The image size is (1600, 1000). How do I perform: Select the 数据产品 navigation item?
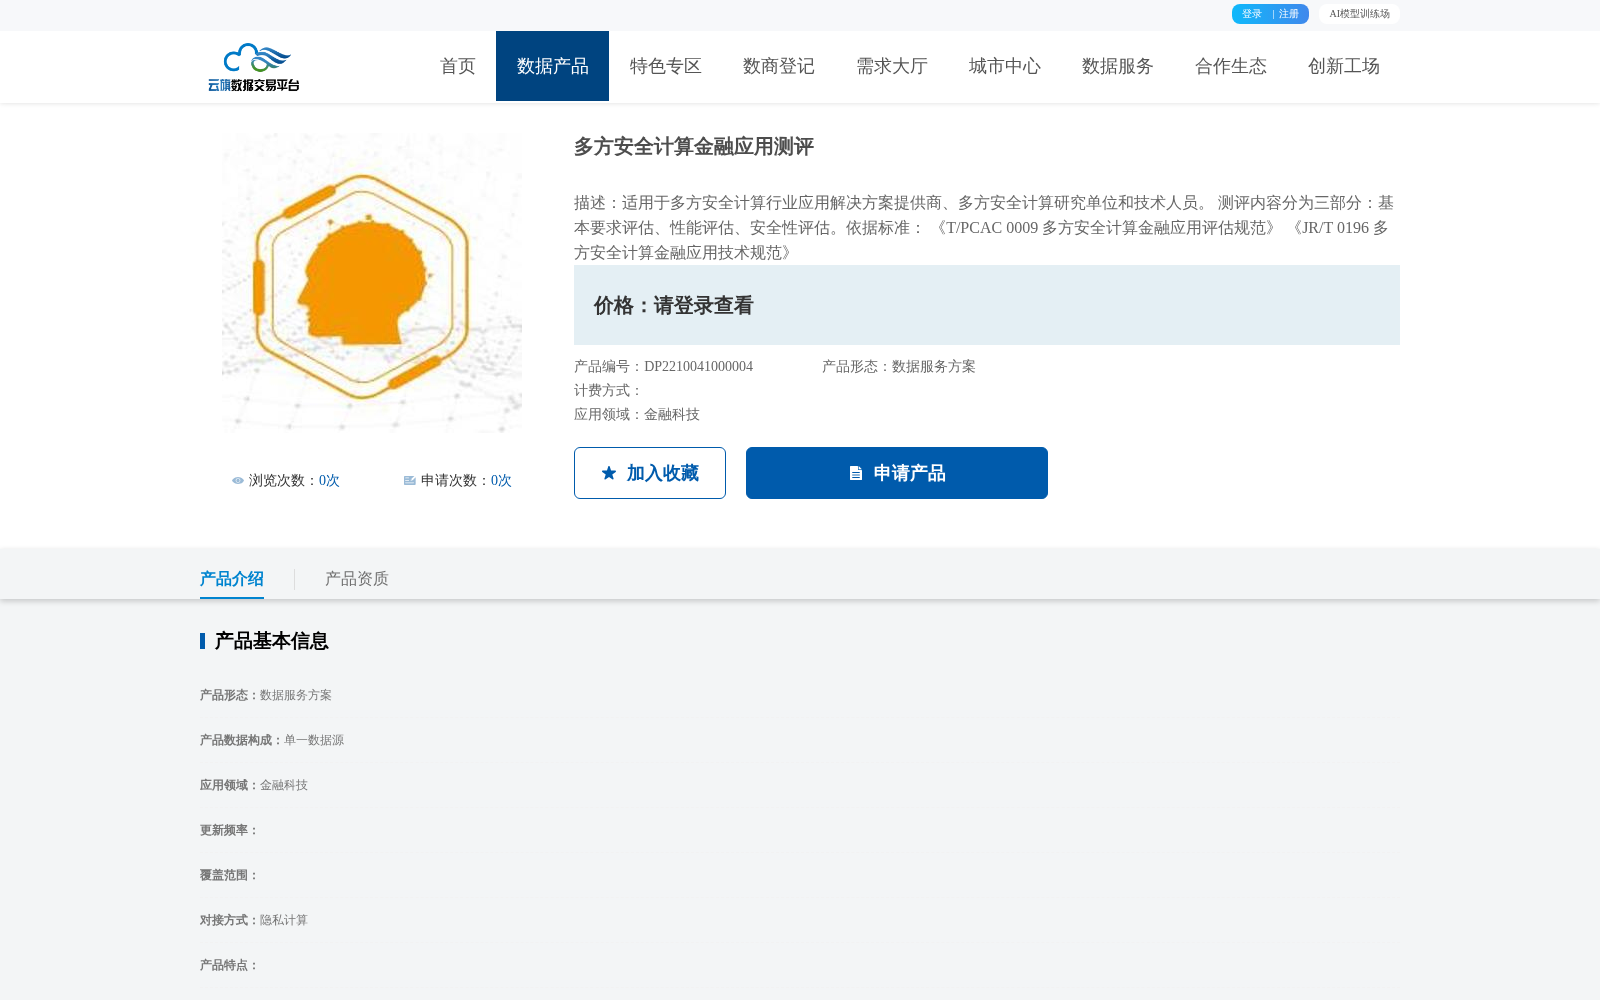point(552,66)
